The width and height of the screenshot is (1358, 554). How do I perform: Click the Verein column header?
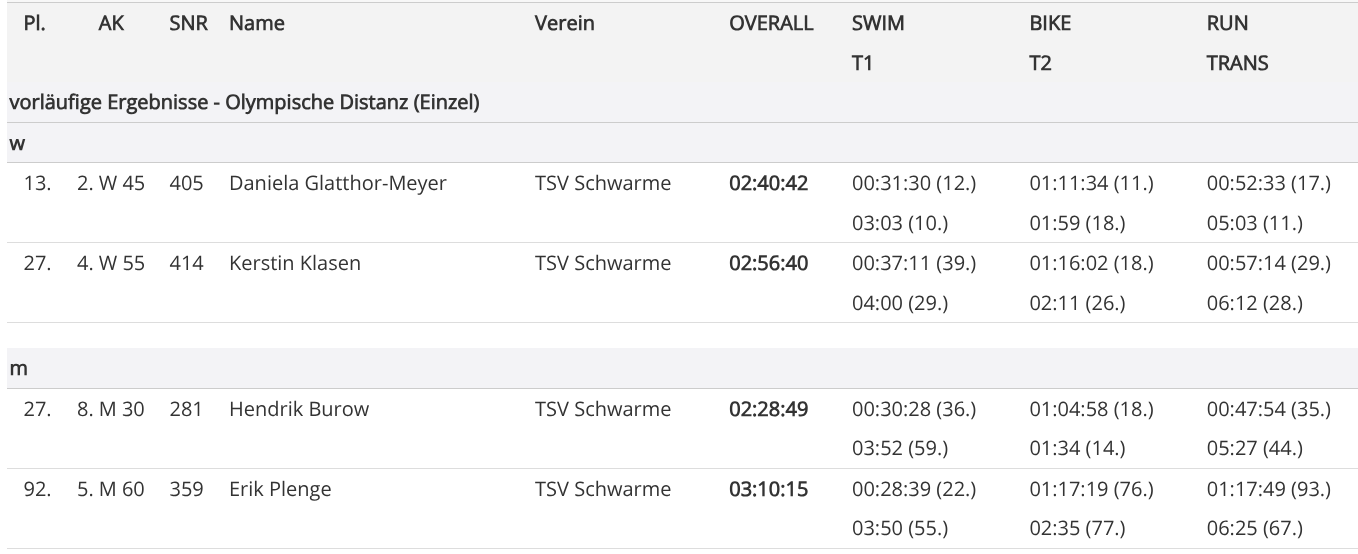(564, 24)
